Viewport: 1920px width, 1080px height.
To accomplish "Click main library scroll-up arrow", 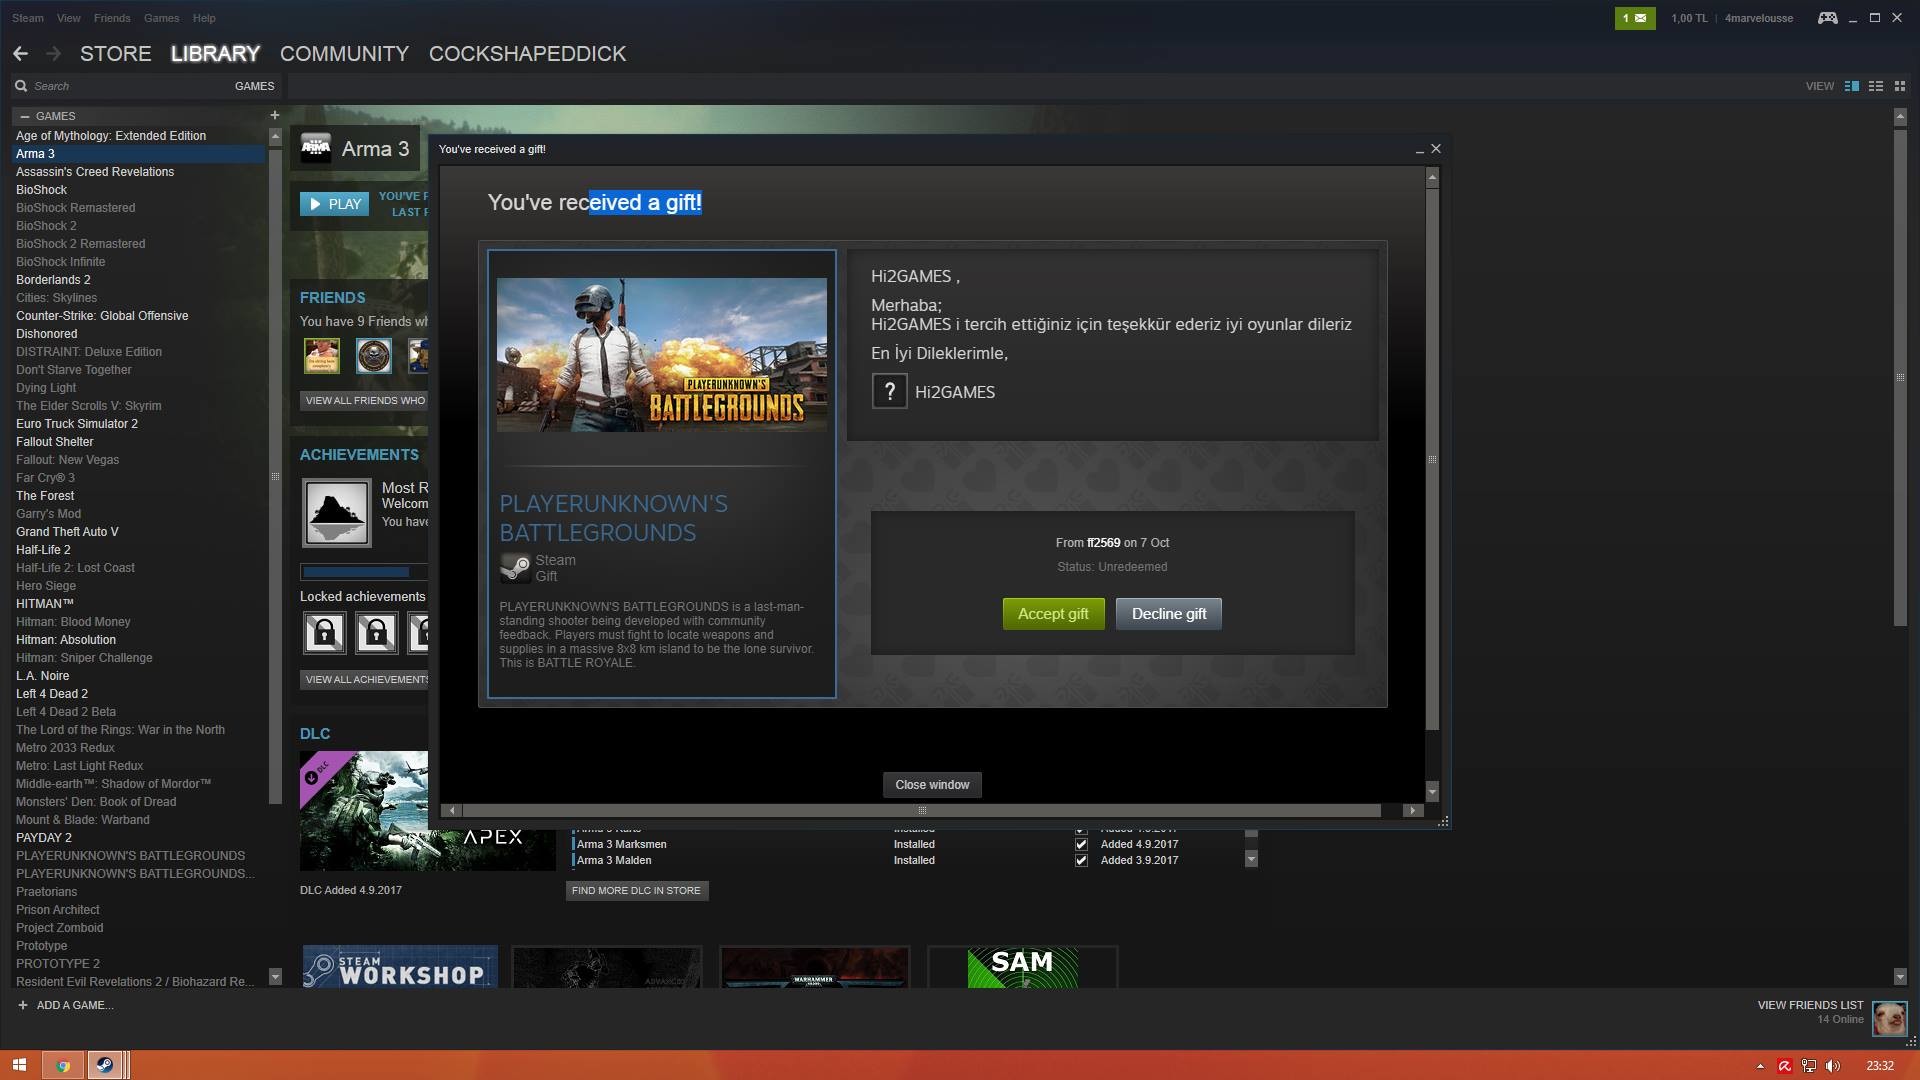I will tap(1900, 117).
